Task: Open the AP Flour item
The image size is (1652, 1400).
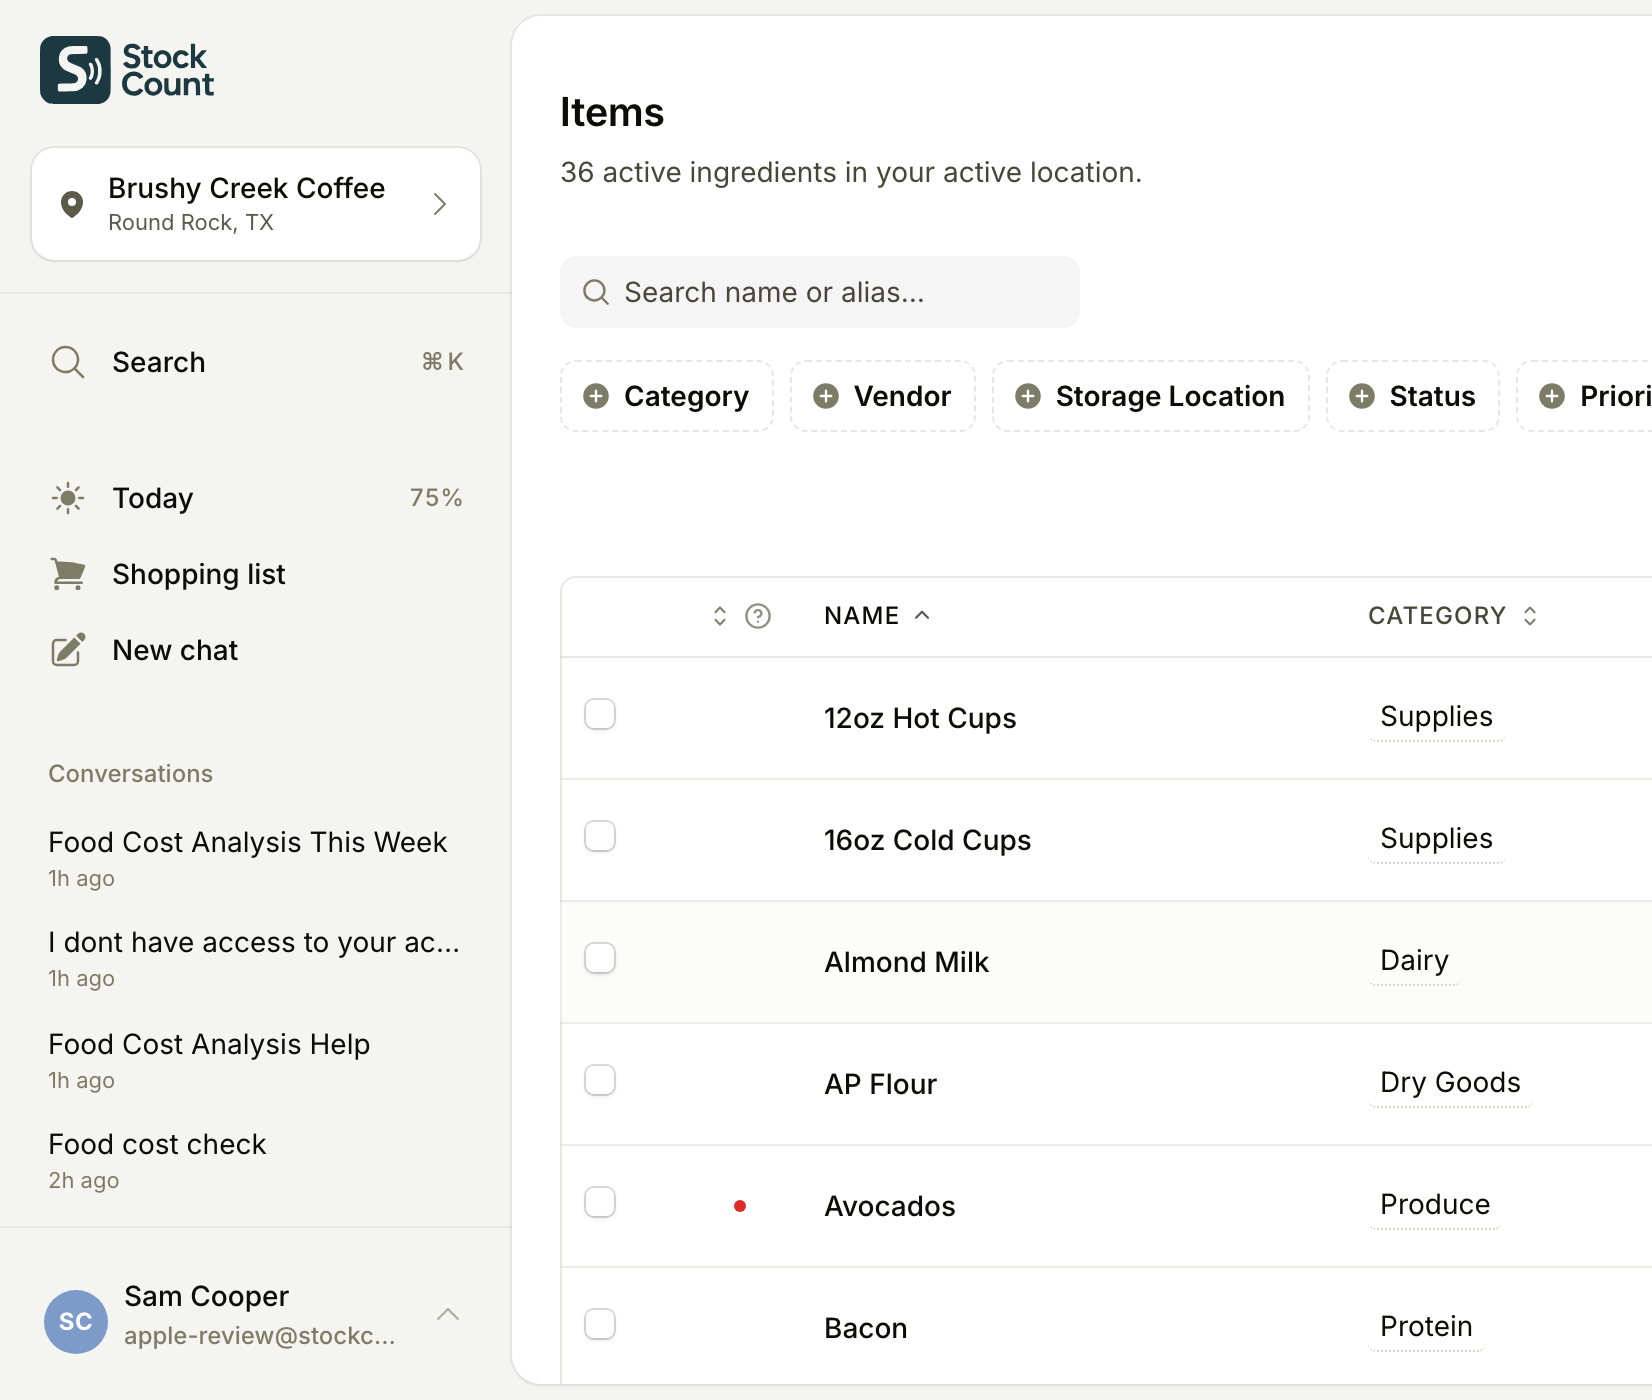Action: [880, 1084]
